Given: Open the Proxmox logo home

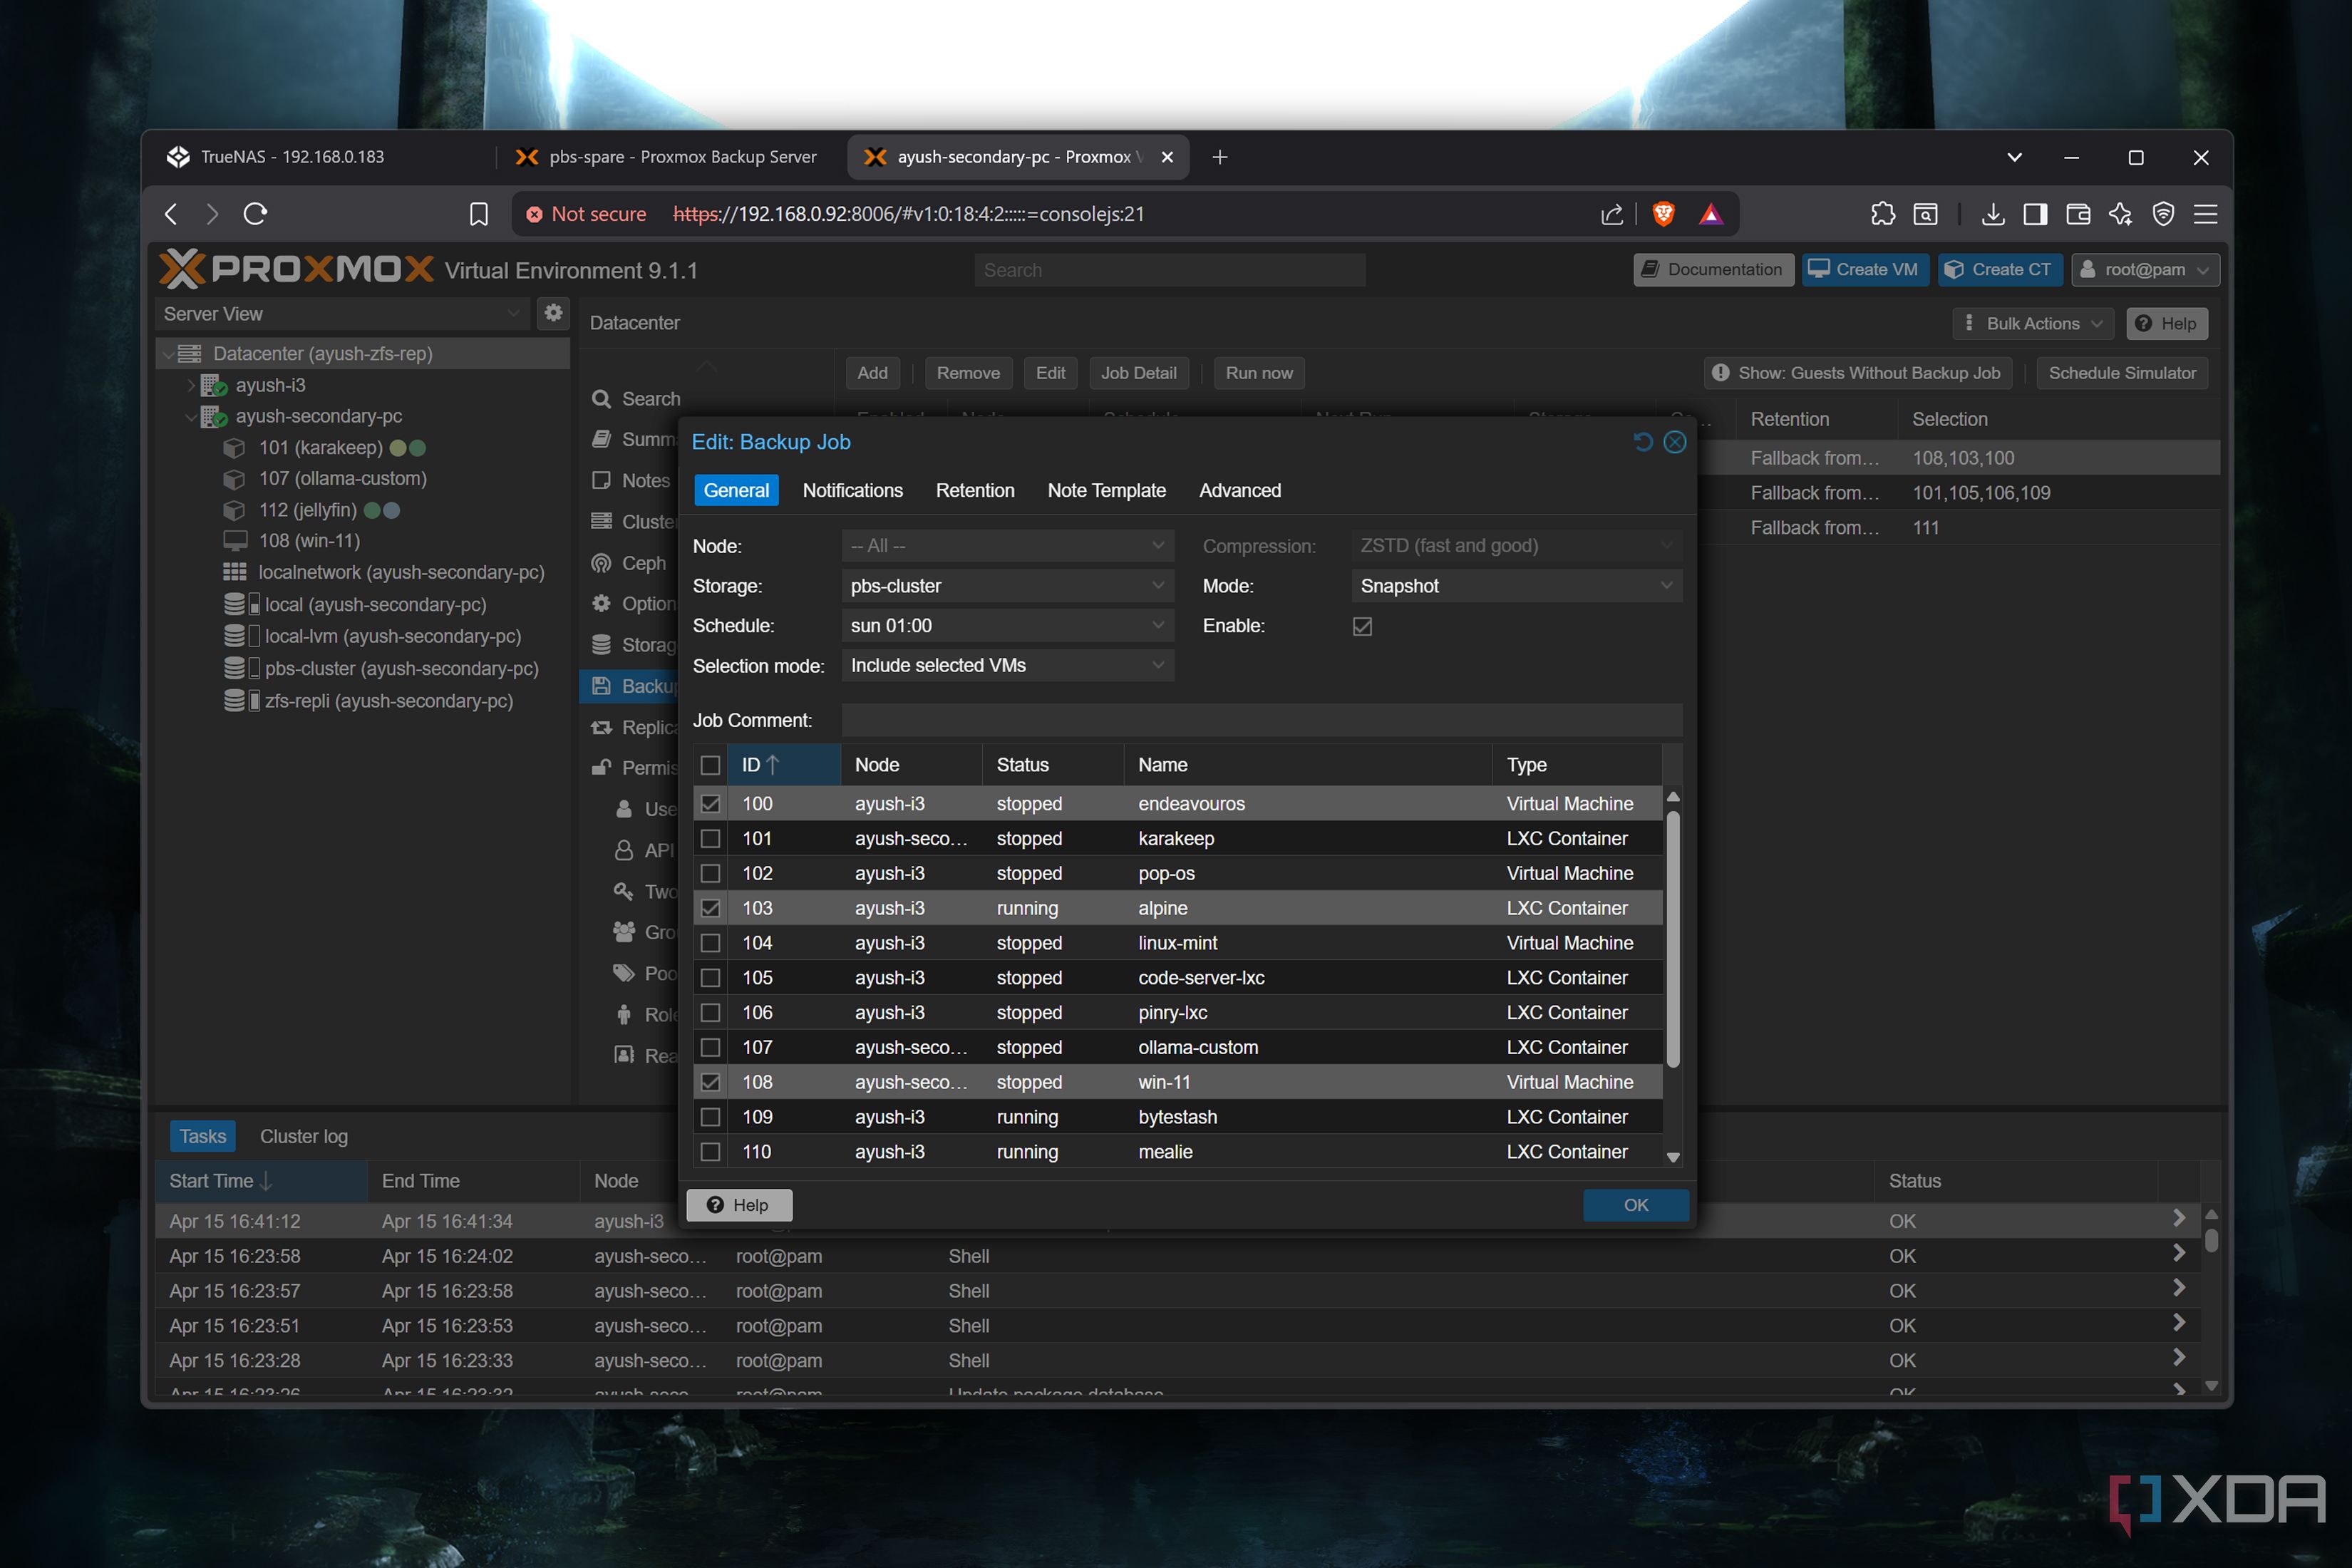Looking at the screenshot, I should point(297,269).
